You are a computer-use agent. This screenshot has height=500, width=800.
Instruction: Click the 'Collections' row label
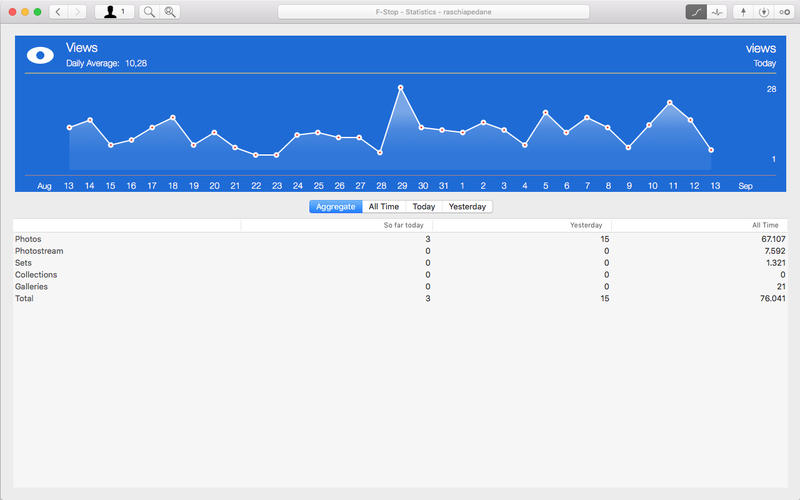(36, 274)
